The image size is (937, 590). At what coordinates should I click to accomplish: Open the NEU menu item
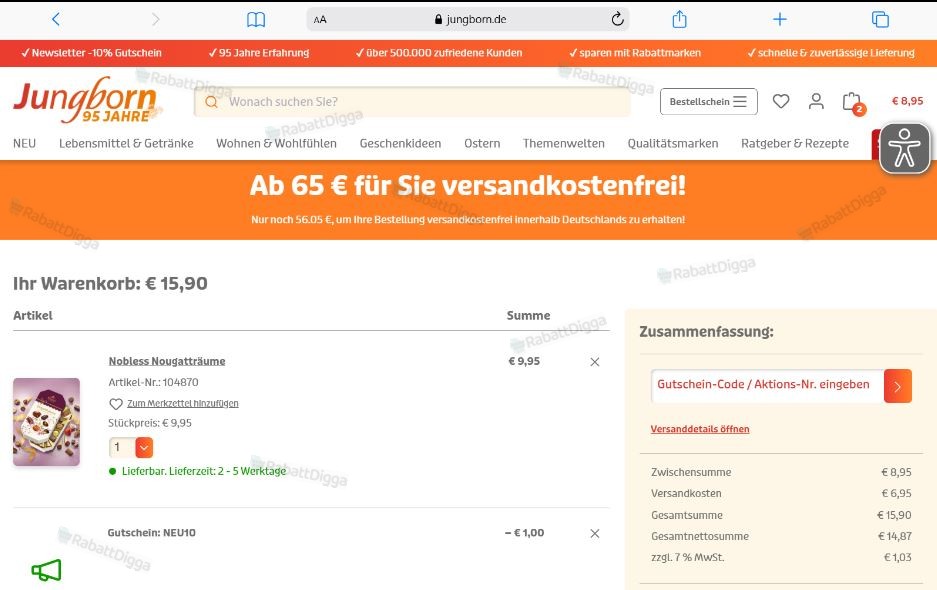(x=25, y=143)
